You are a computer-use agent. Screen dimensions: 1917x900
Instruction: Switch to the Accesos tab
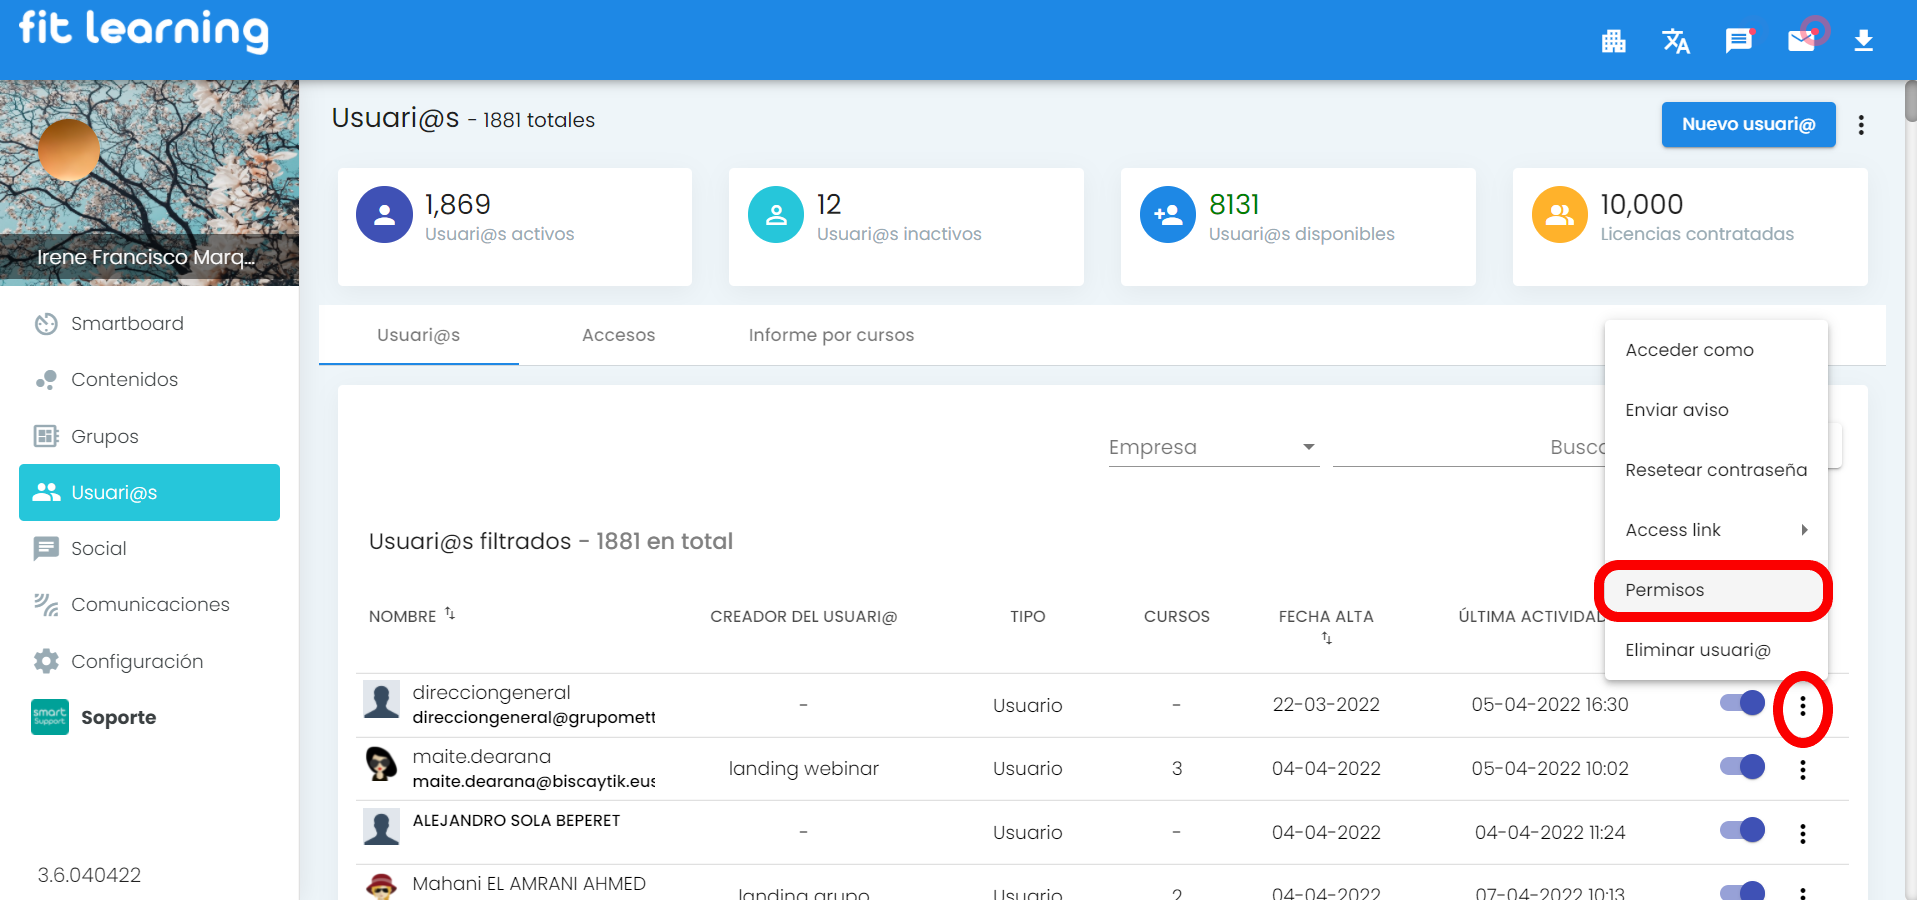(618, 335)
